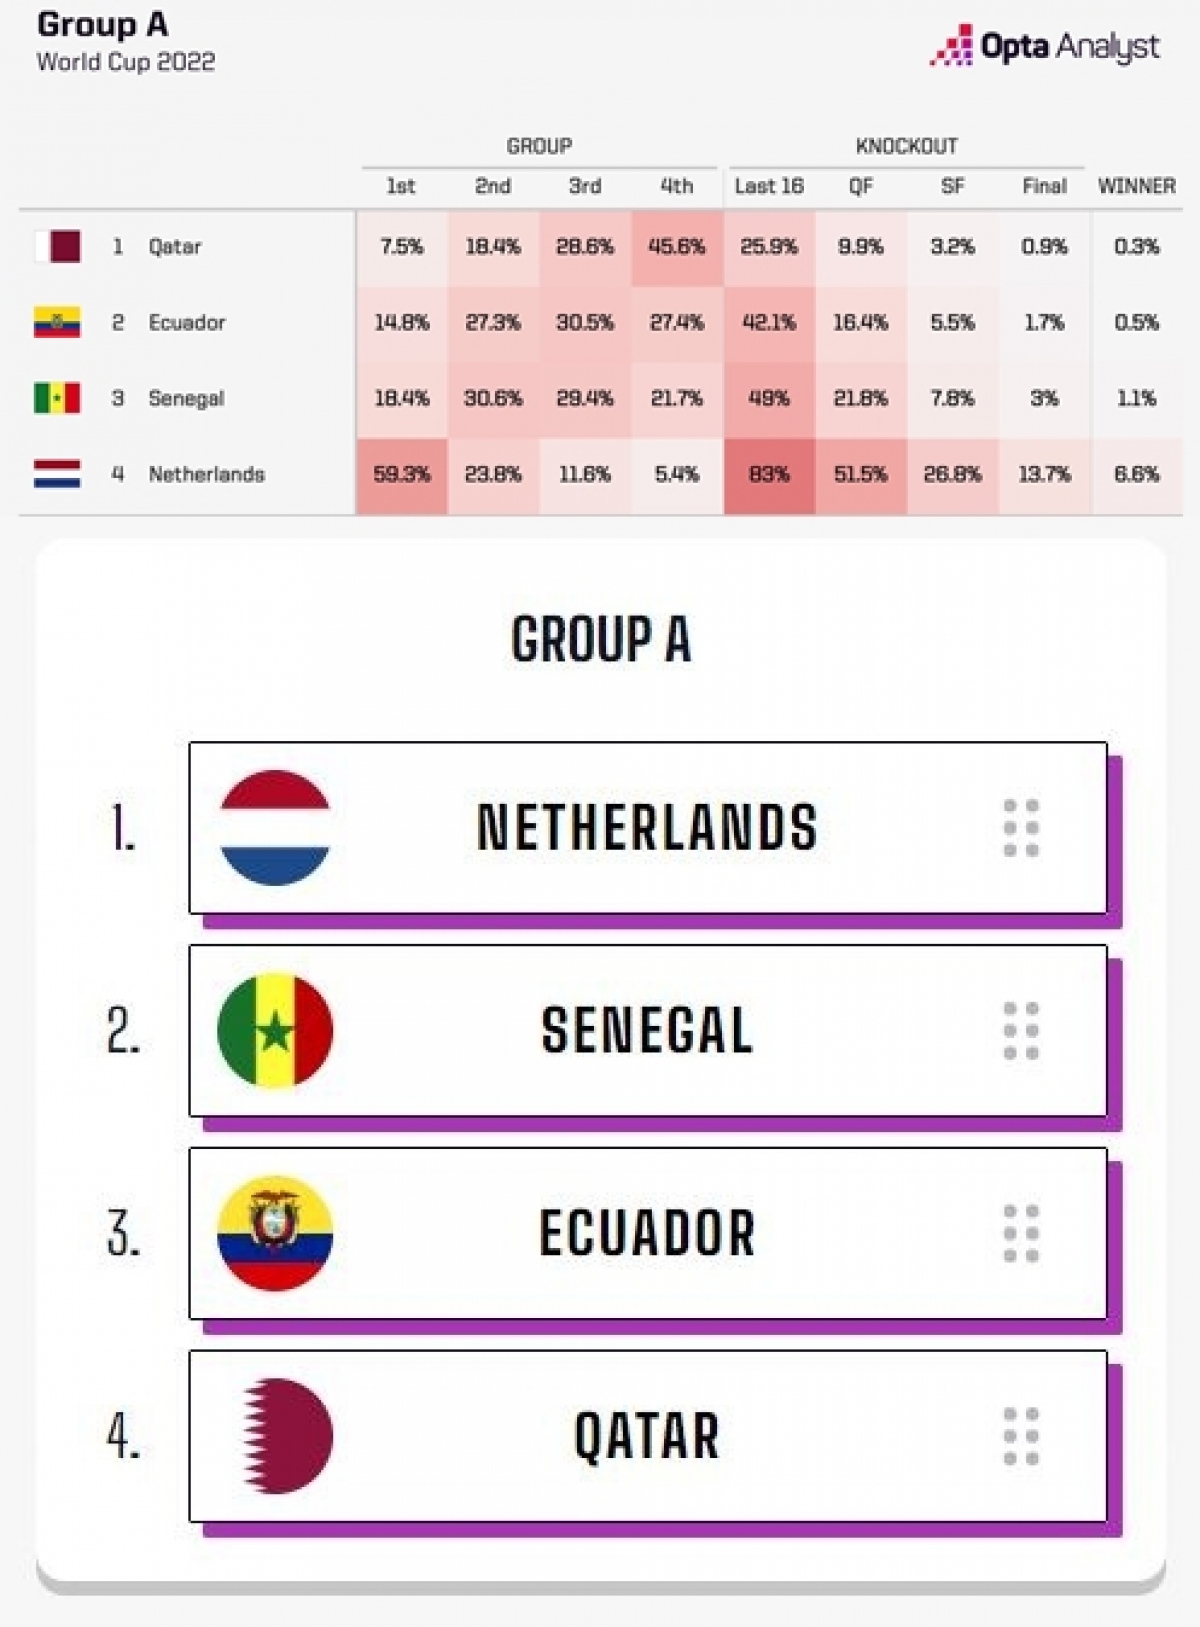Select the WINNER column header
Viewport: 1200px width, 1627px height.
click(x=1136, y=186)
